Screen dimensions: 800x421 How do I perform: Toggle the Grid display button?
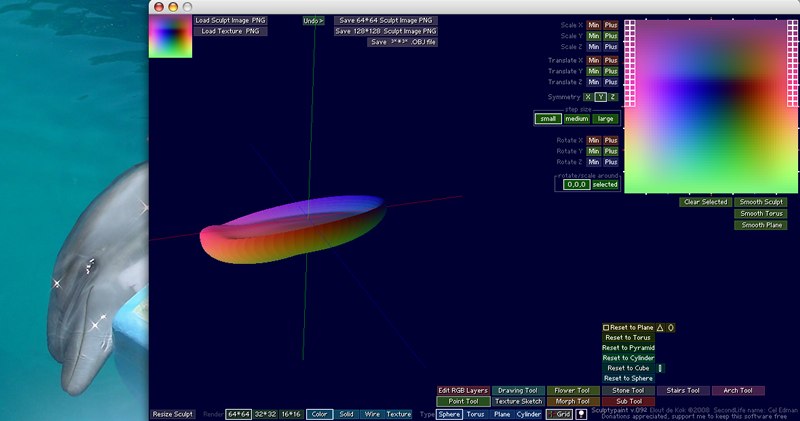pyautogui.click(x=559, y=414)
